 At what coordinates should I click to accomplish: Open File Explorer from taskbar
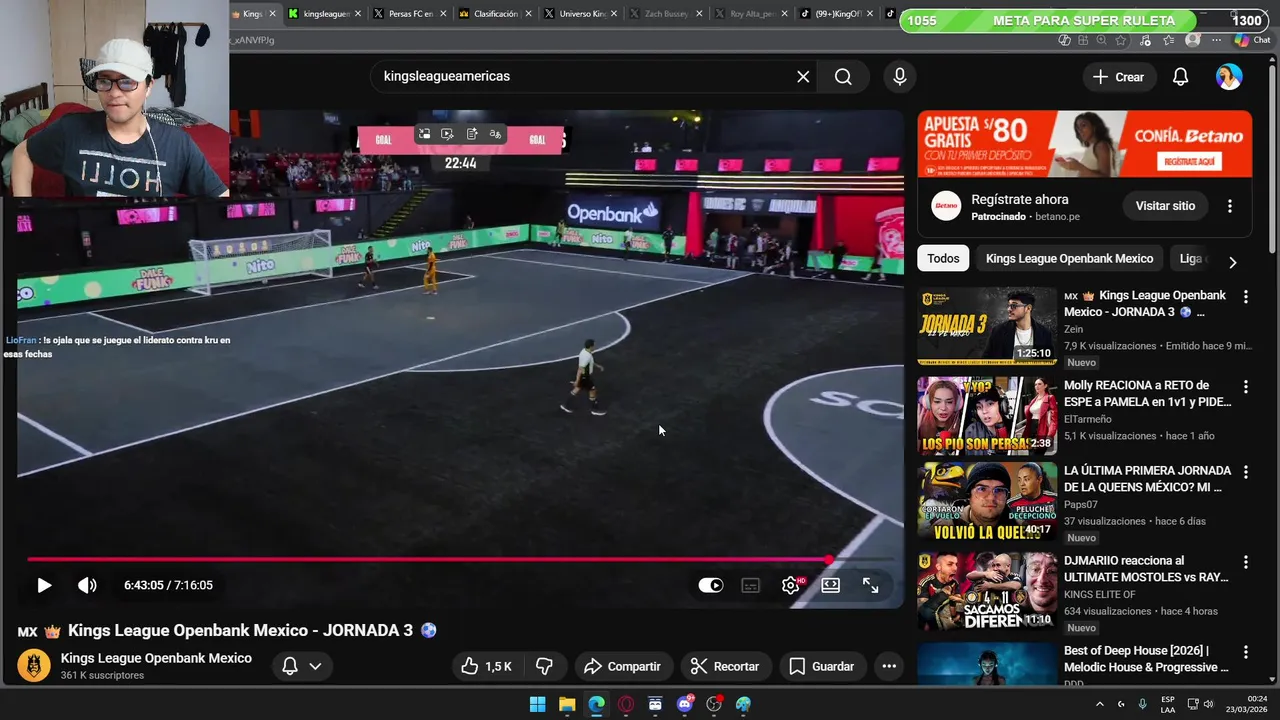[x=567, y=704]
